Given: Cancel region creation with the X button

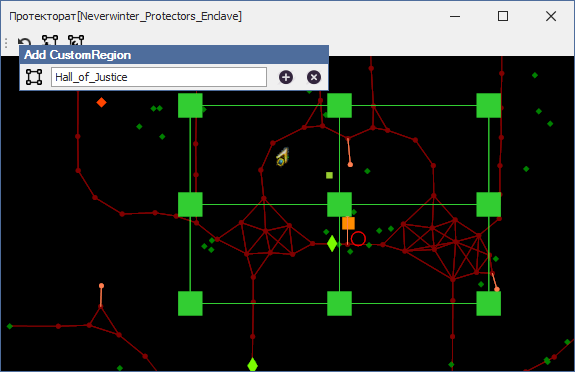Looking at the screenshot, I should pyautogui.click(x=314, y=77).
